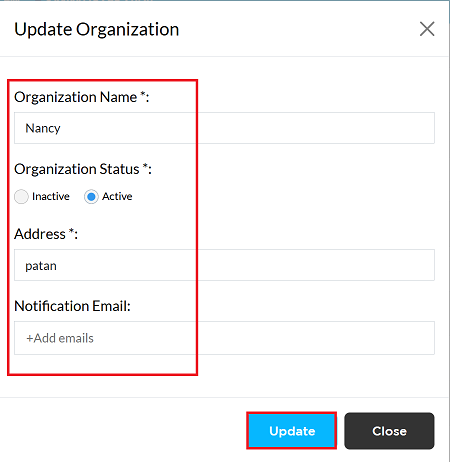Click the 'Active' label text
This screenshot has height=462, width=450.
[117, 196]
